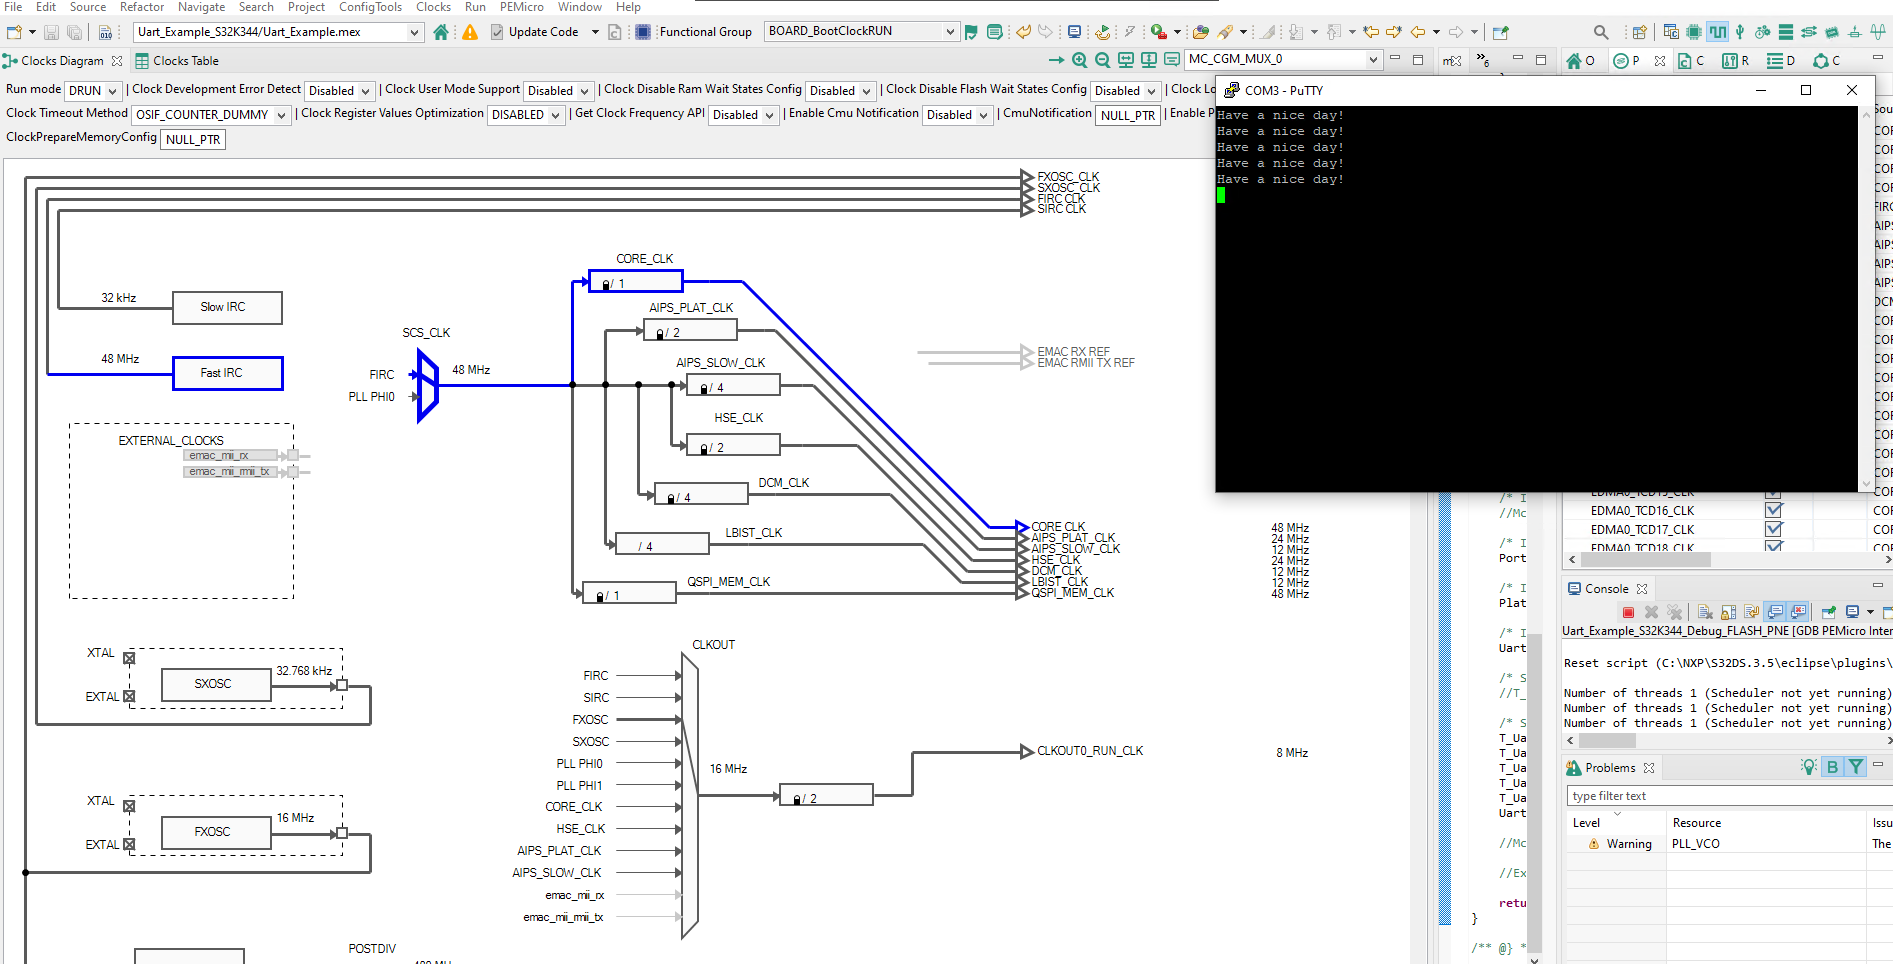
Task: Pin the Console view with the pin icon
Action: click(1828, 612)
